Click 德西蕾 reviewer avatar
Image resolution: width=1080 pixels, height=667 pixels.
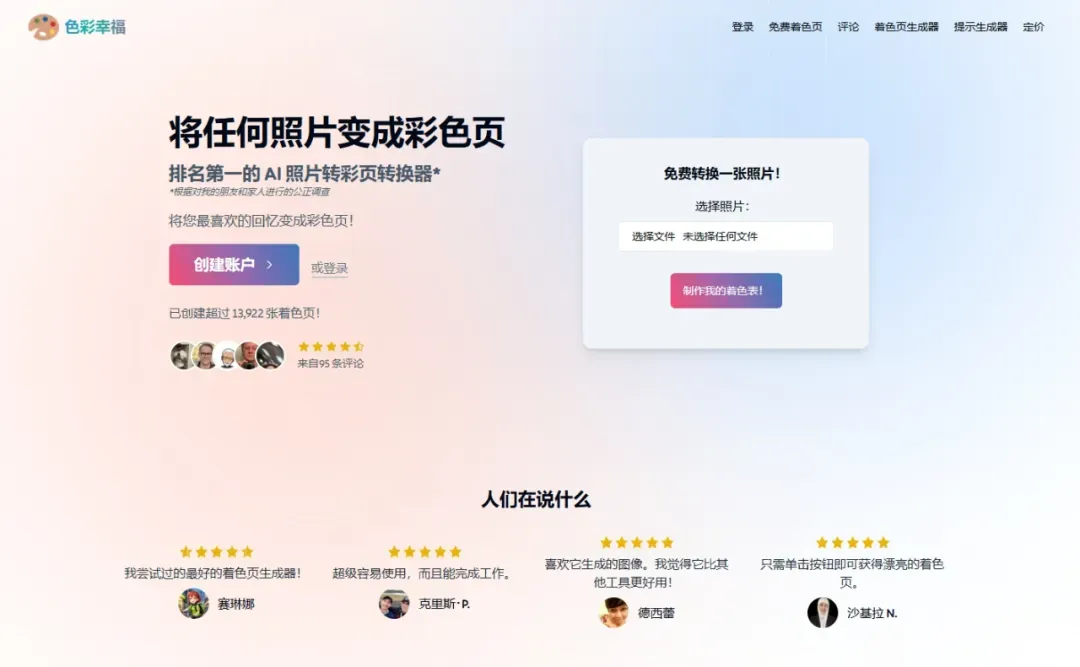coord(614,613)
